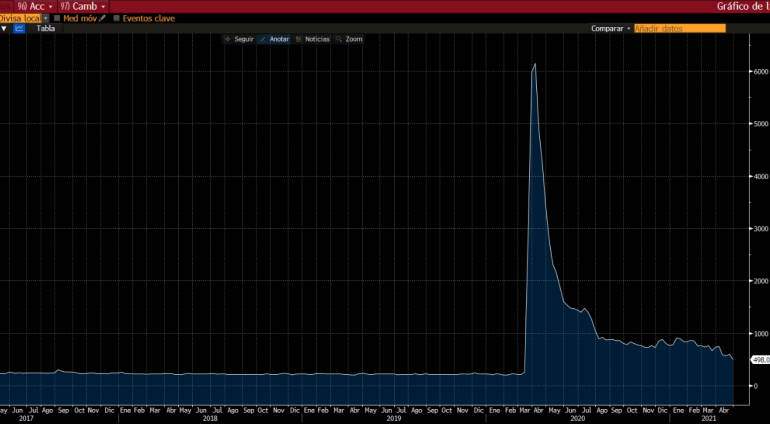Select the 2019 year label
770x424 pixels.
394,419
